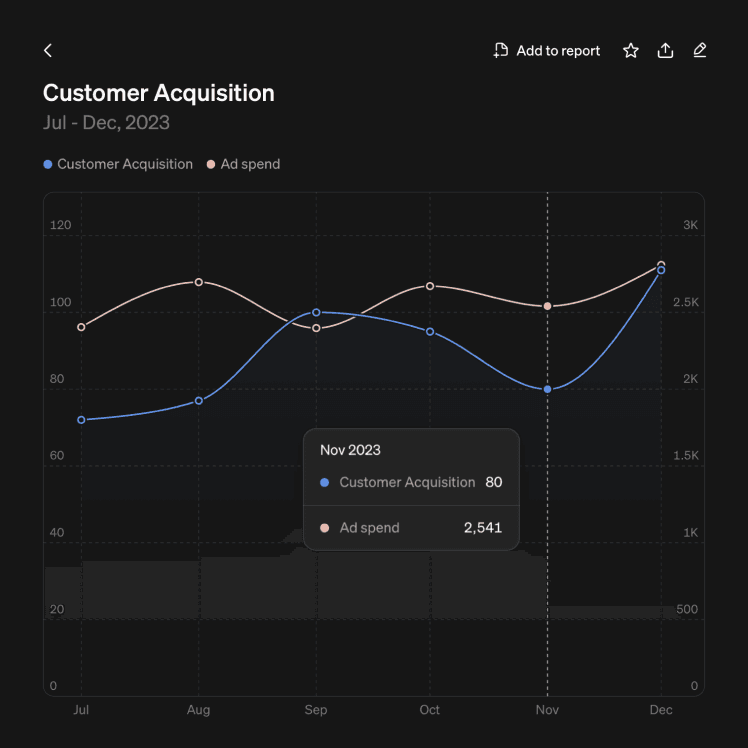Open the Jul - Dec, 2023 date range
The width and height of the screenshot is (748, 748).
(106, 123)
